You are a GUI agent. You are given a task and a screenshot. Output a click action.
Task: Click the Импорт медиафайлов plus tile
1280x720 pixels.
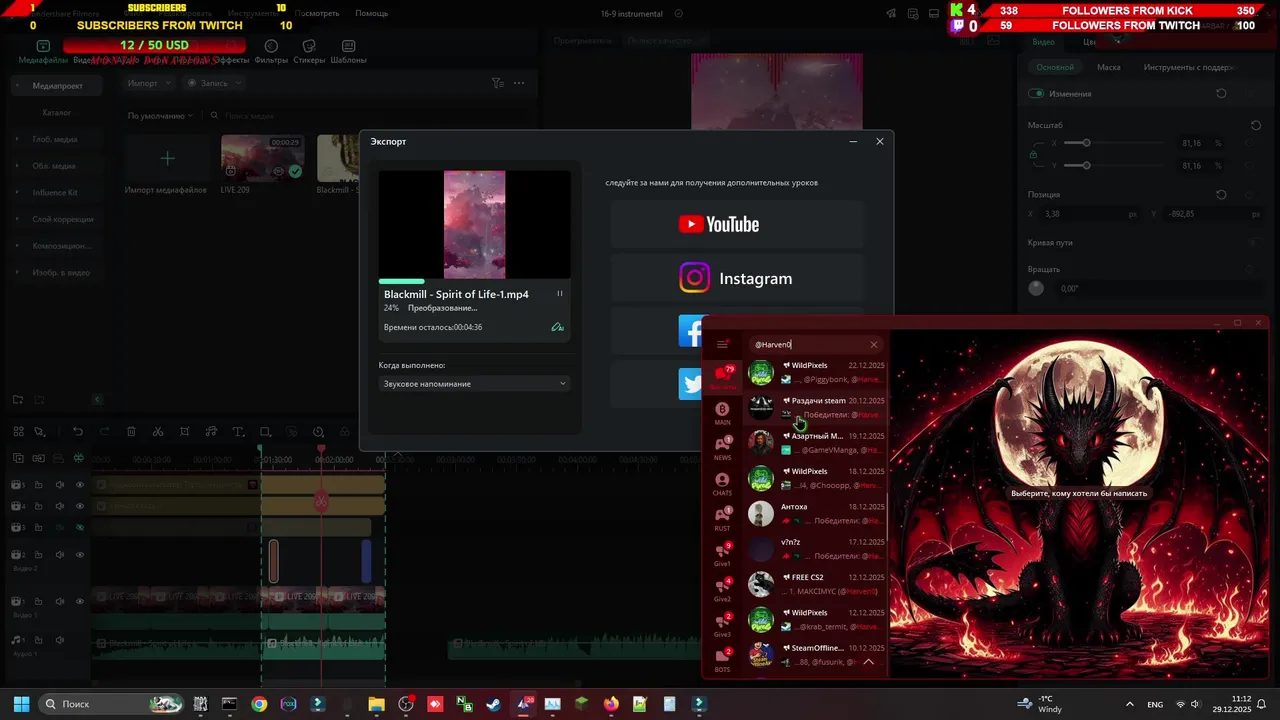pyautogui.click(x=167, y=158)
